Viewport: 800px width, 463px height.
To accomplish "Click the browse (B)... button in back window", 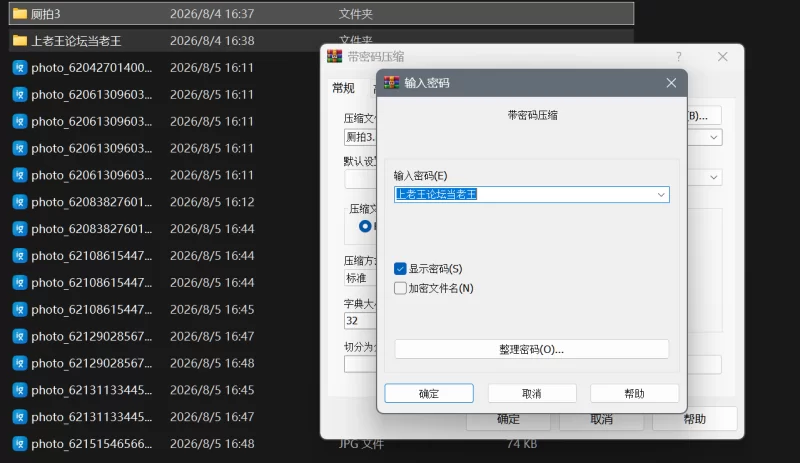I will pyautogui.click(x=704, y=116).
